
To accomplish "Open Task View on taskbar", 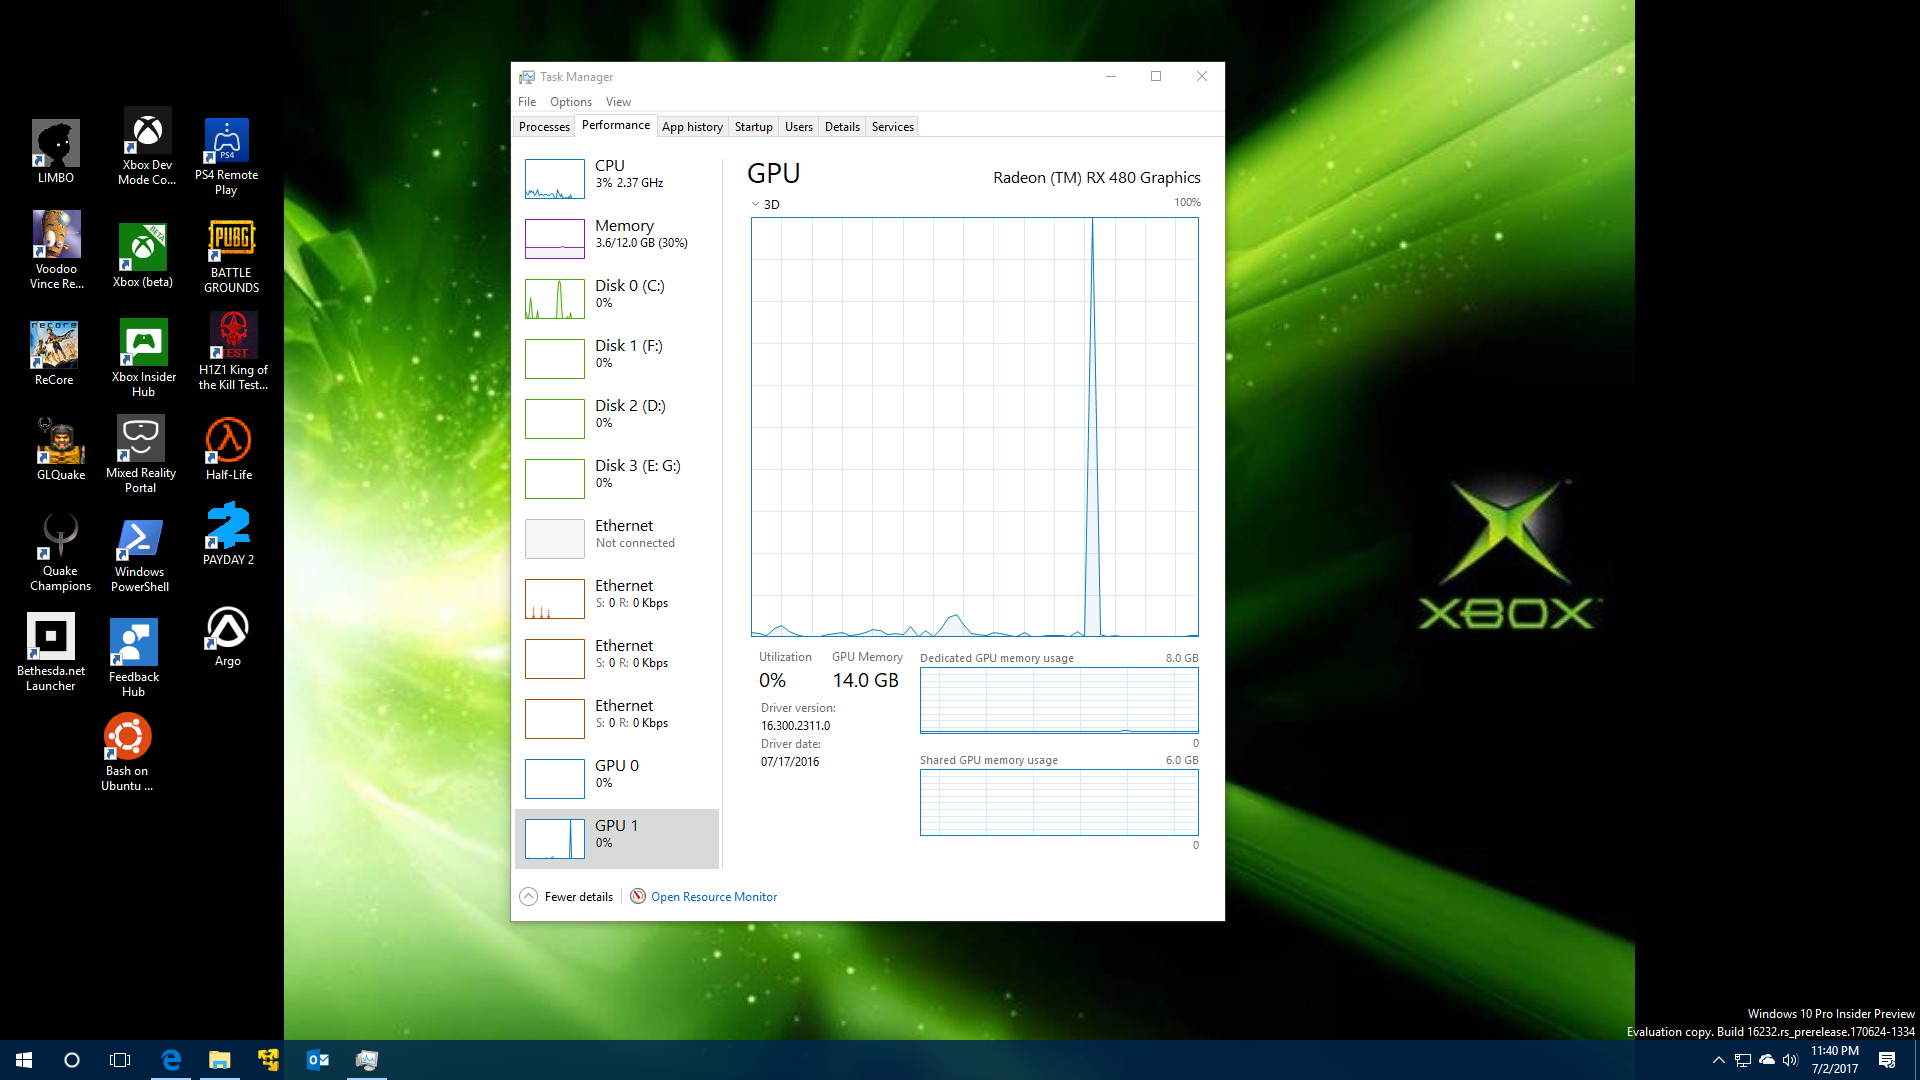I will [120, 1060].
